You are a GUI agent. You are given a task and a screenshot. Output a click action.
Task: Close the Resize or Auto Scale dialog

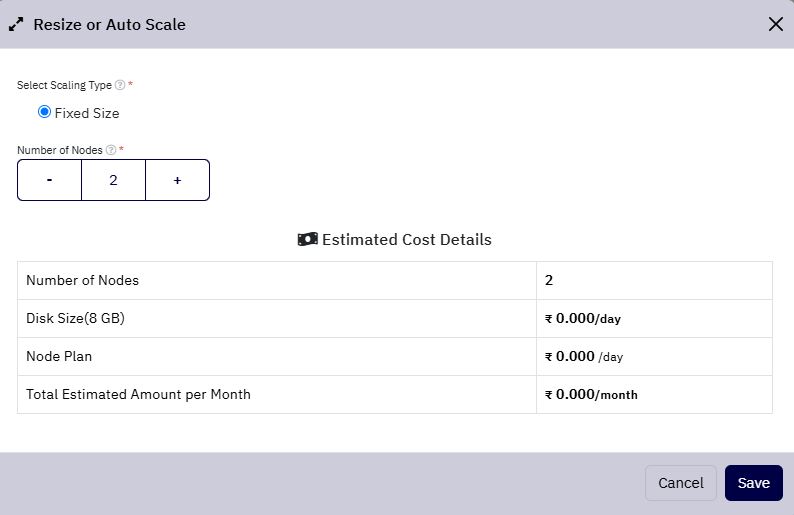point(775,24)
